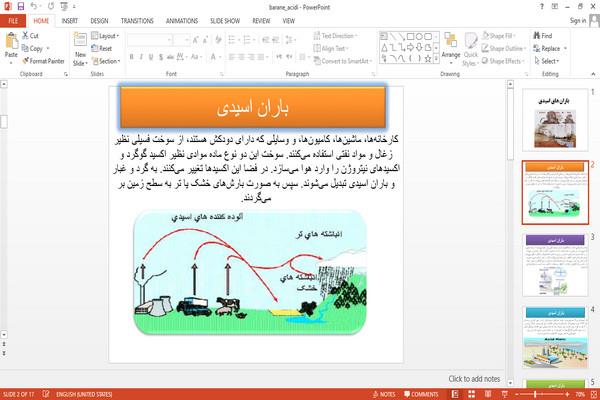Click the Undo arrow icon

click(x=34, y=7)
